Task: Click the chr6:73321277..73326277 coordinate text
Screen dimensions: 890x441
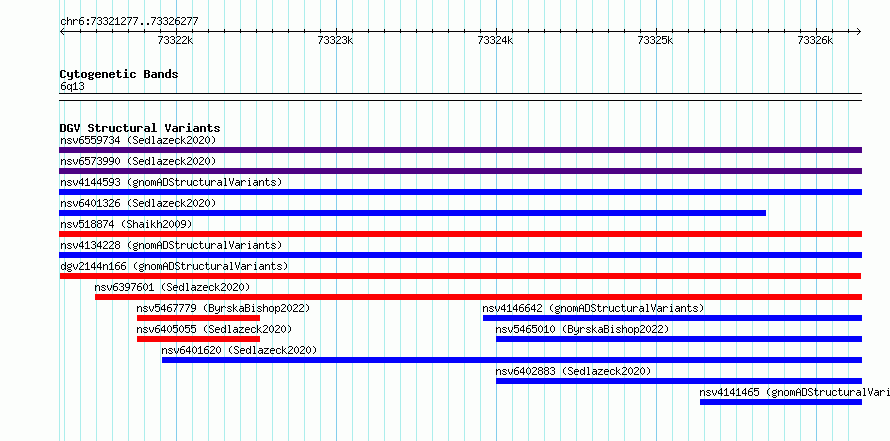Action: 129,22
